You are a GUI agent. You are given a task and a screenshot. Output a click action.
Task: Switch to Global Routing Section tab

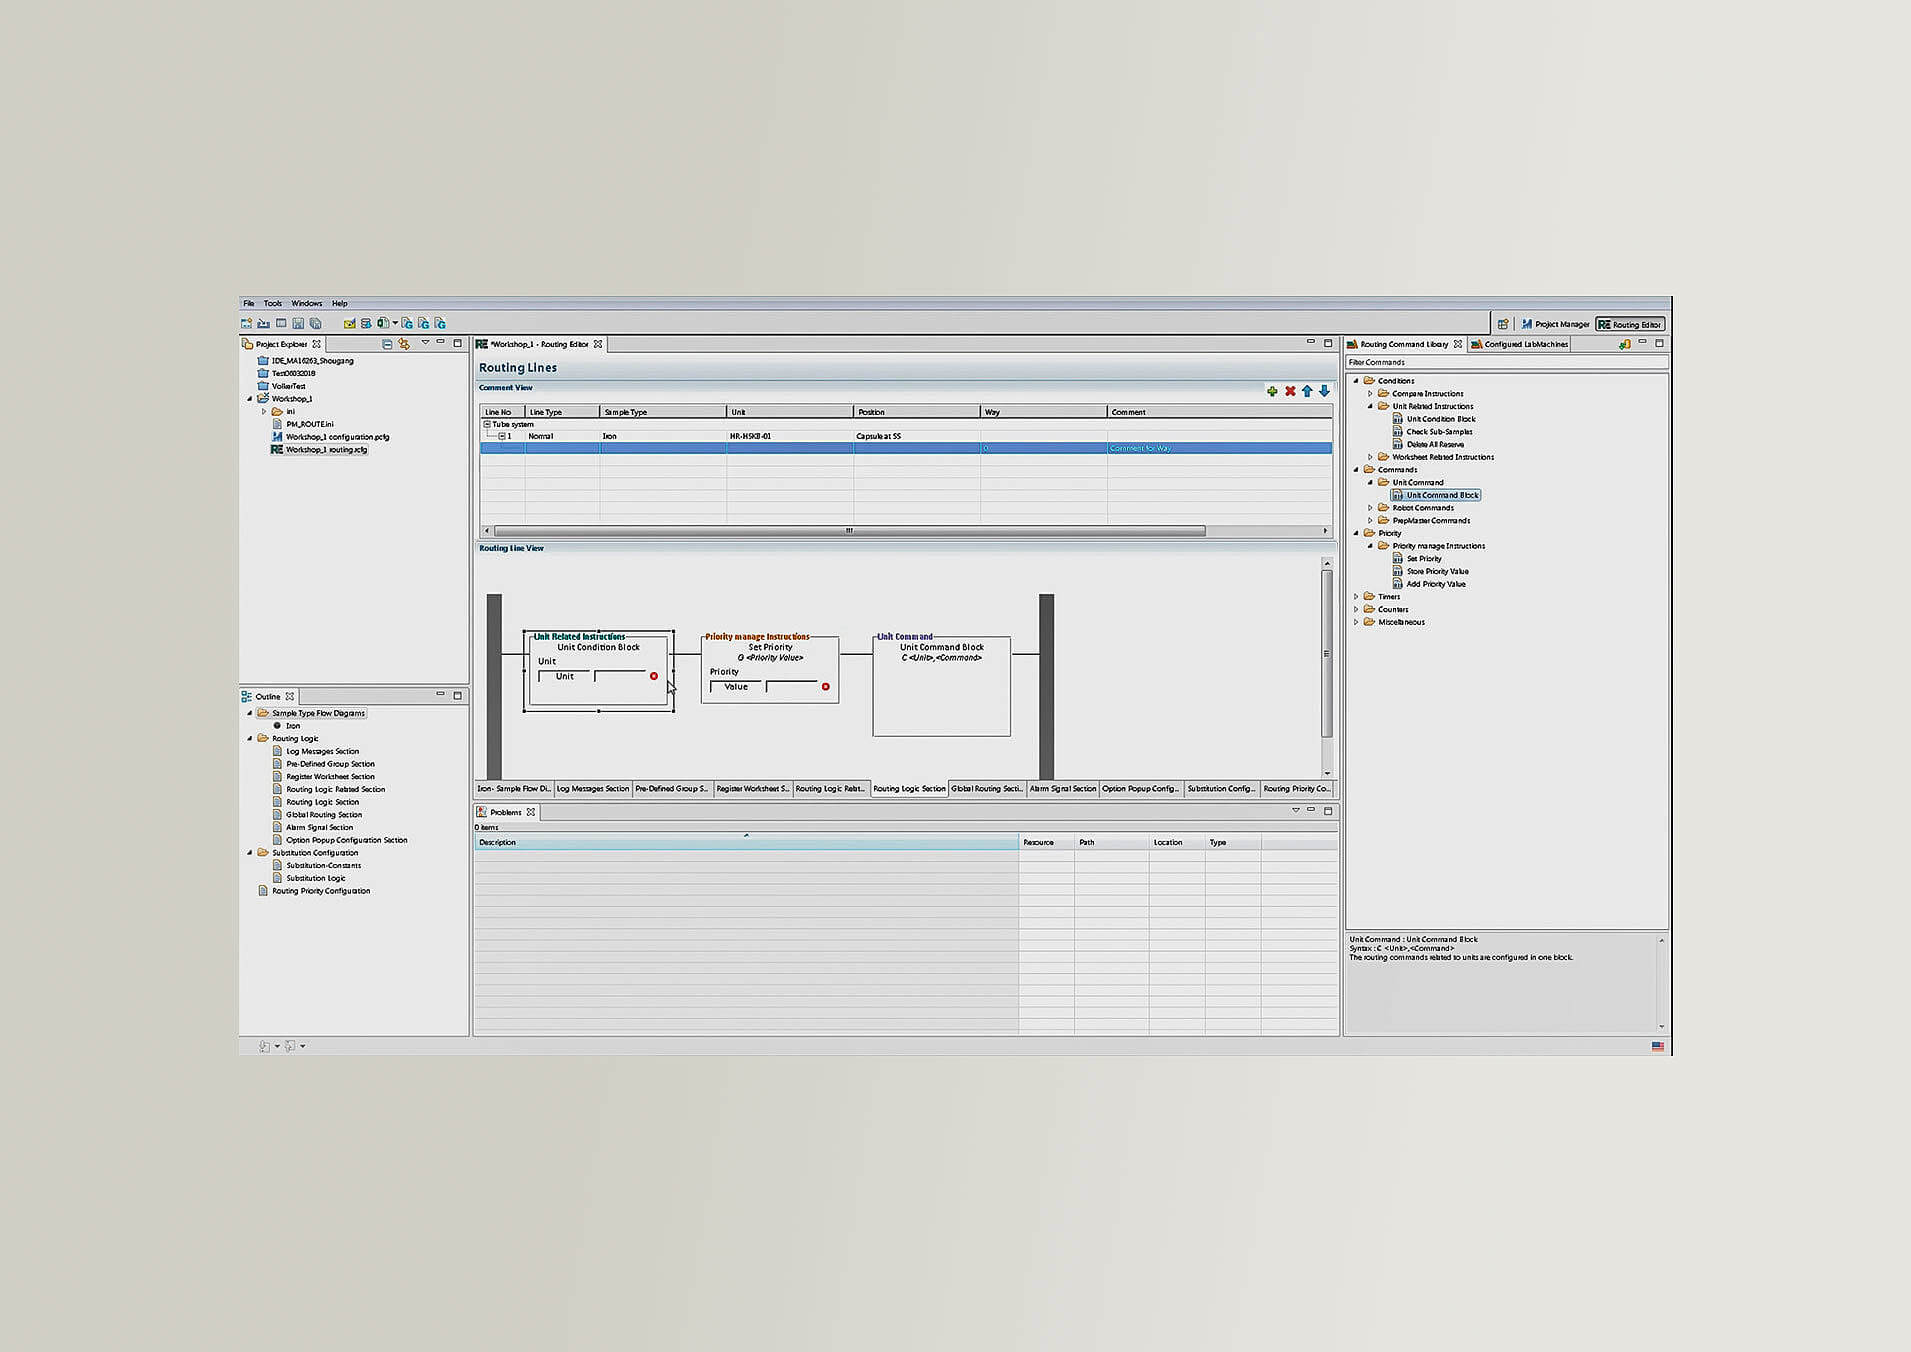point(987,789)
